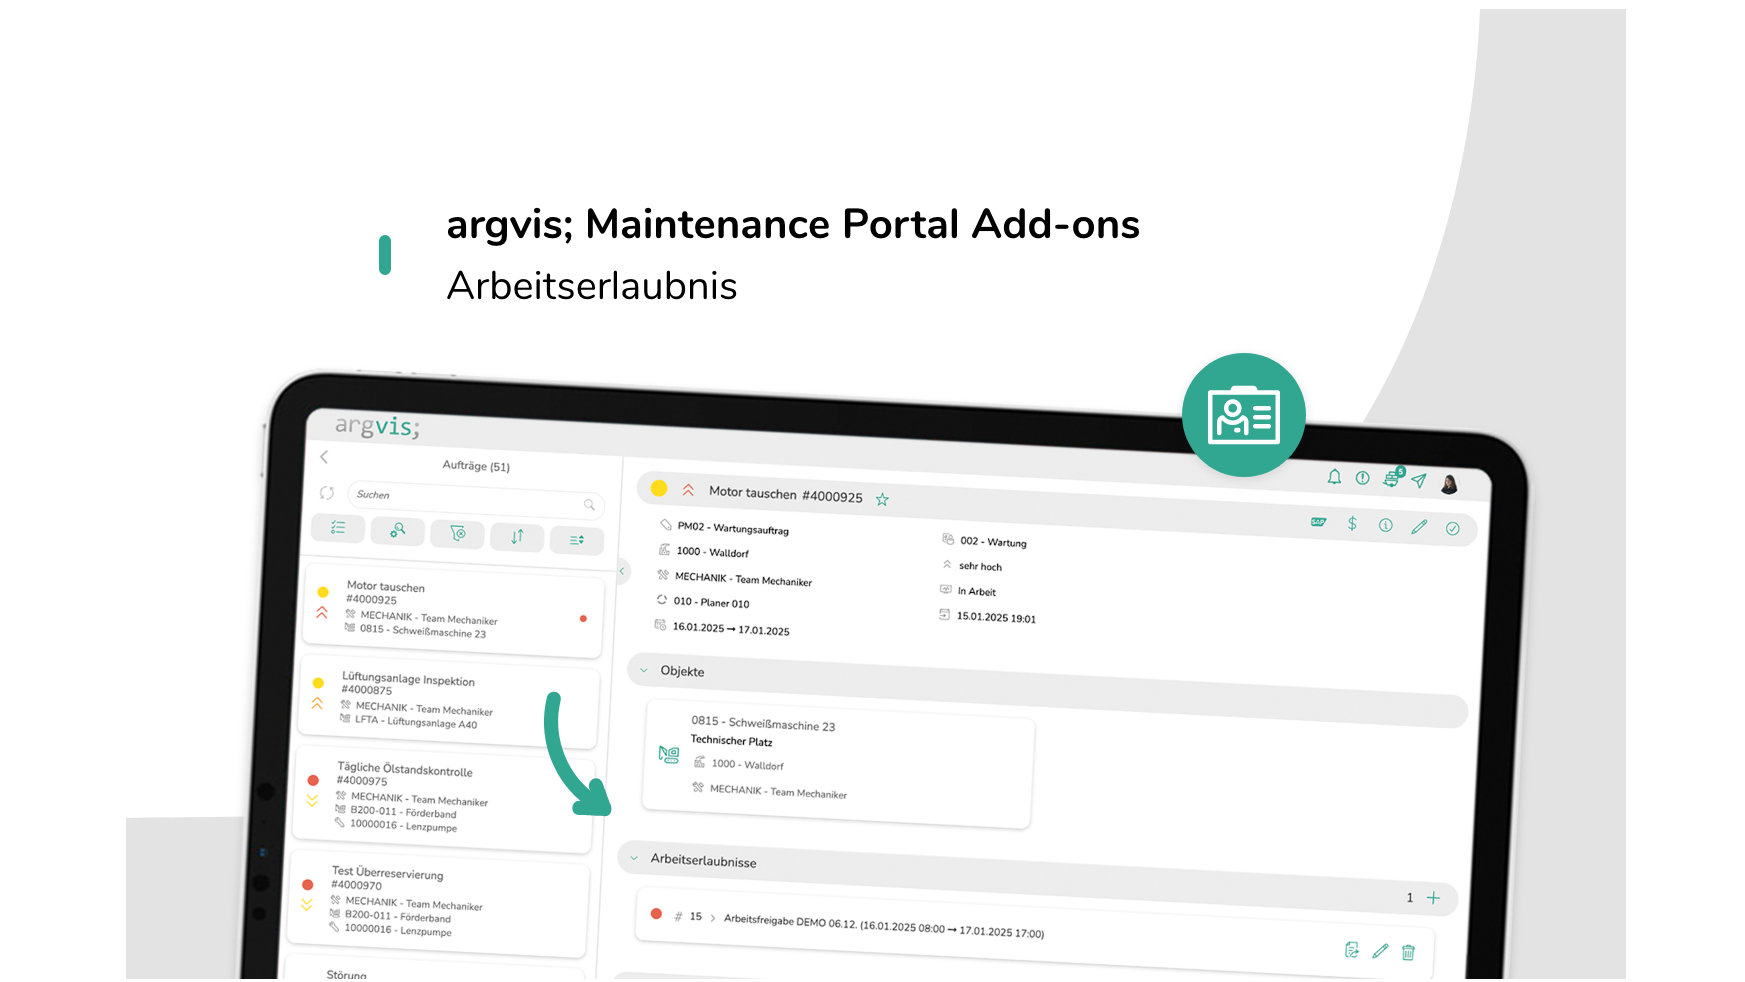Click the printer icon with badge 5
Image resolution: width=1745 pixels, height=982 pixels.
pyautogui.click(x=1391, y=478)
